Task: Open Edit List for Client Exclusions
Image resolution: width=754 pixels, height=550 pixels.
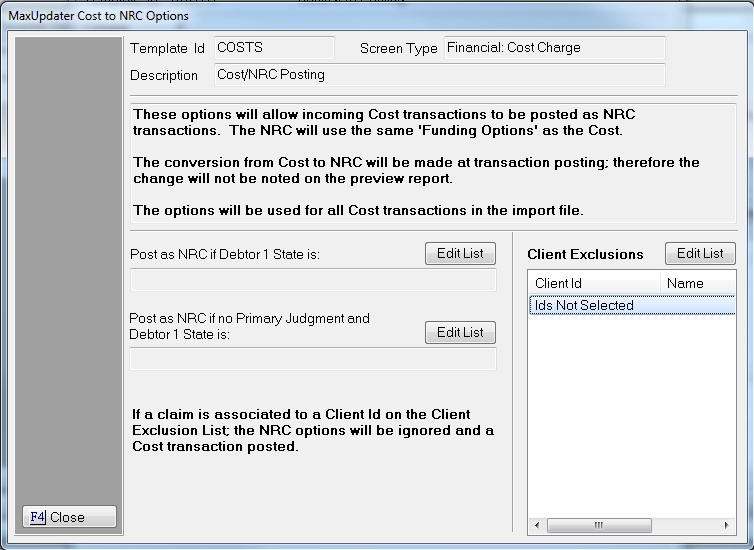Action: click(x=700, y=253)
